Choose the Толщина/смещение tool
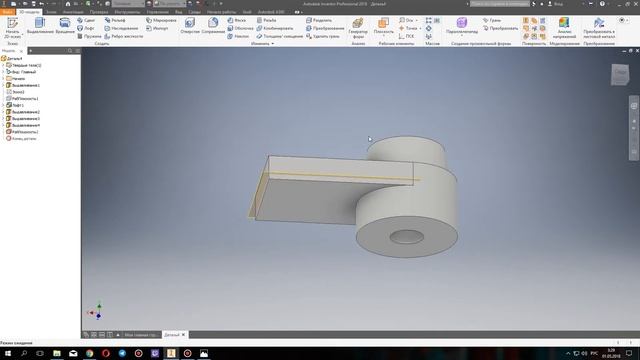Viewport: 640px width, 360px height. 280,36
